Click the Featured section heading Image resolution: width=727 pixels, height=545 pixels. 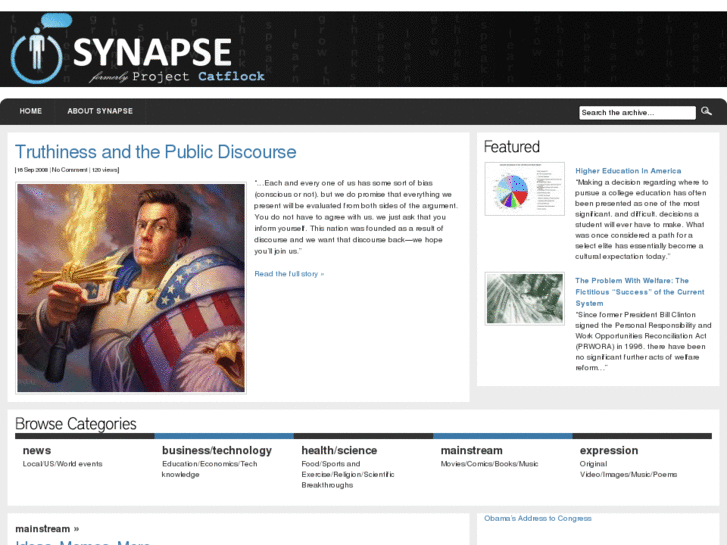pos(511,147)
